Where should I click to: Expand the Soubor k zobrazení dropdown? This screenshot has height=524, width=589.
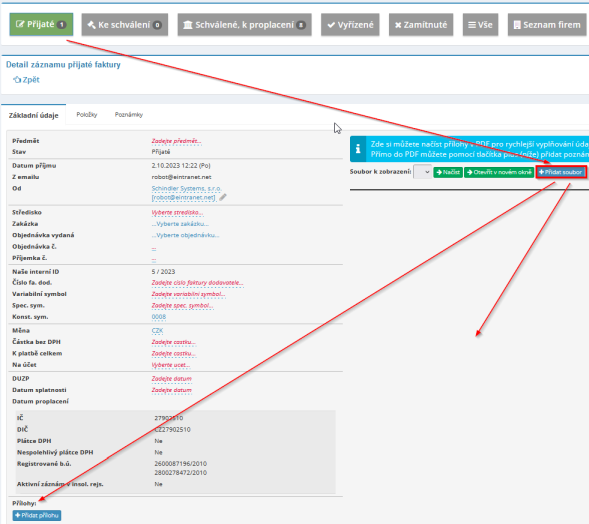[422, 172]
